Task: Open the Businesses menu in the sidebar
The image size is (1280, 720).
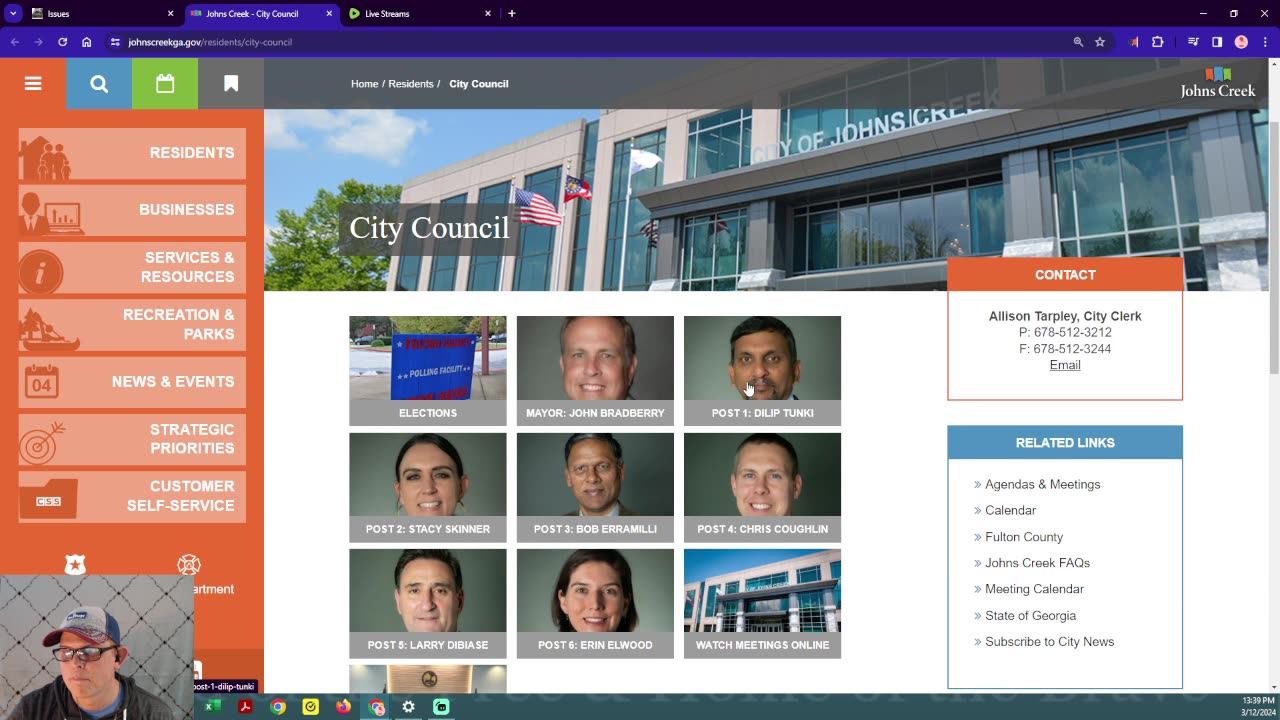Action: (x=132, y=210)
